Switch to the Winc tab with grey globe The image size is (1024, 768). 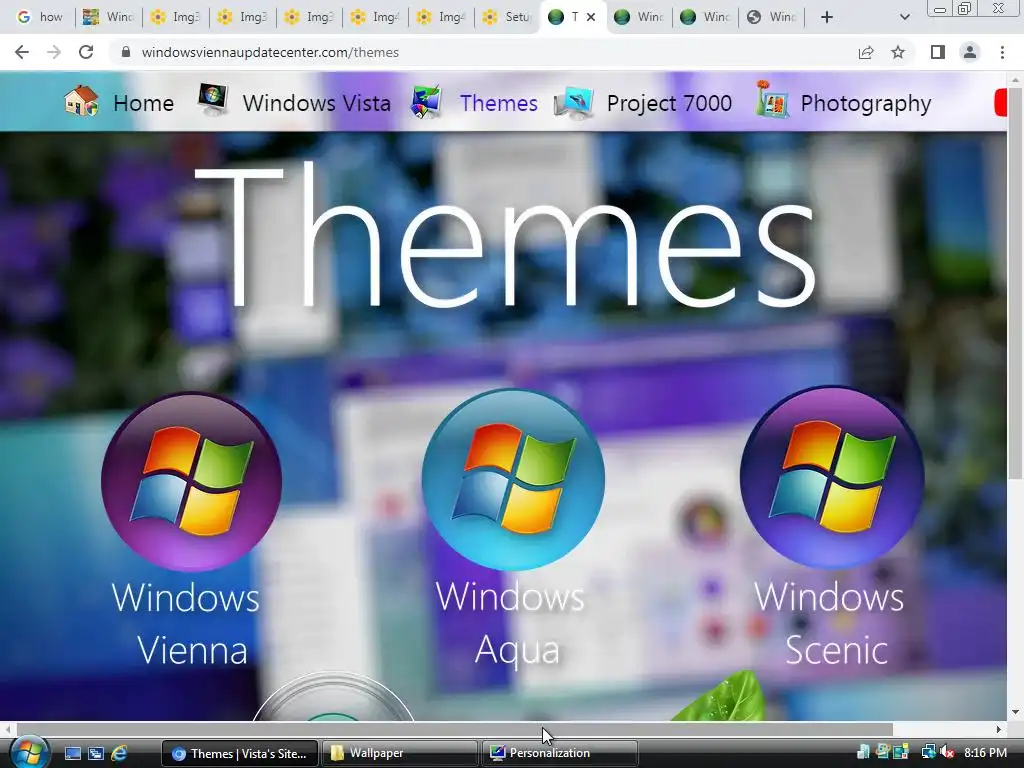[x=772, y=17]
